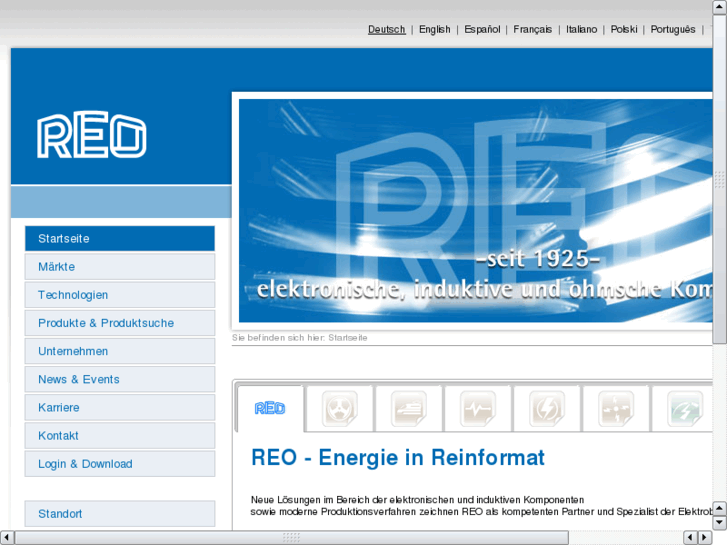Click breadcrumb text 'Sie befinden sich hier: Startseite'

[300, 338]
